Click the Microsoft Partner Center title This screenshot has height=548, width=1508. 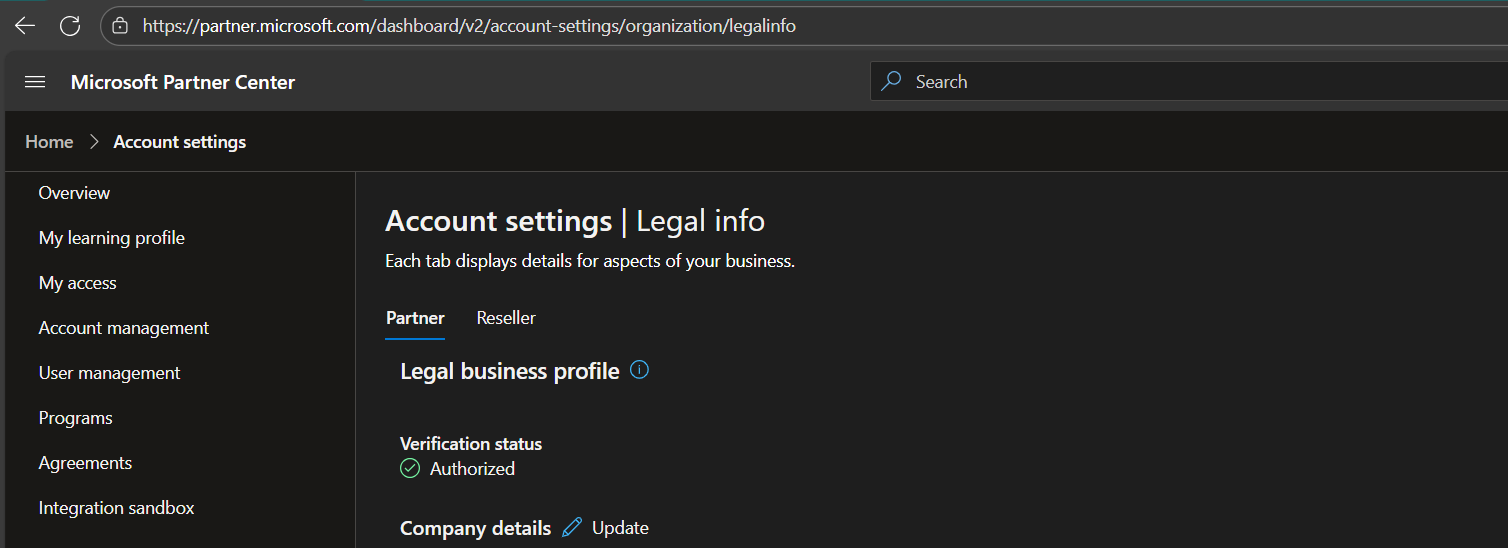[183, 82]
